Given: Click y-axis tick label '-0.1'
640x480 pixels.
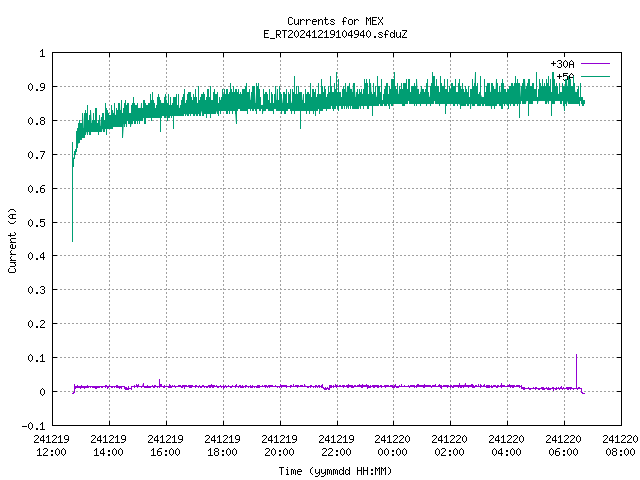Looking at the screenshot, I should click(33, 426).
